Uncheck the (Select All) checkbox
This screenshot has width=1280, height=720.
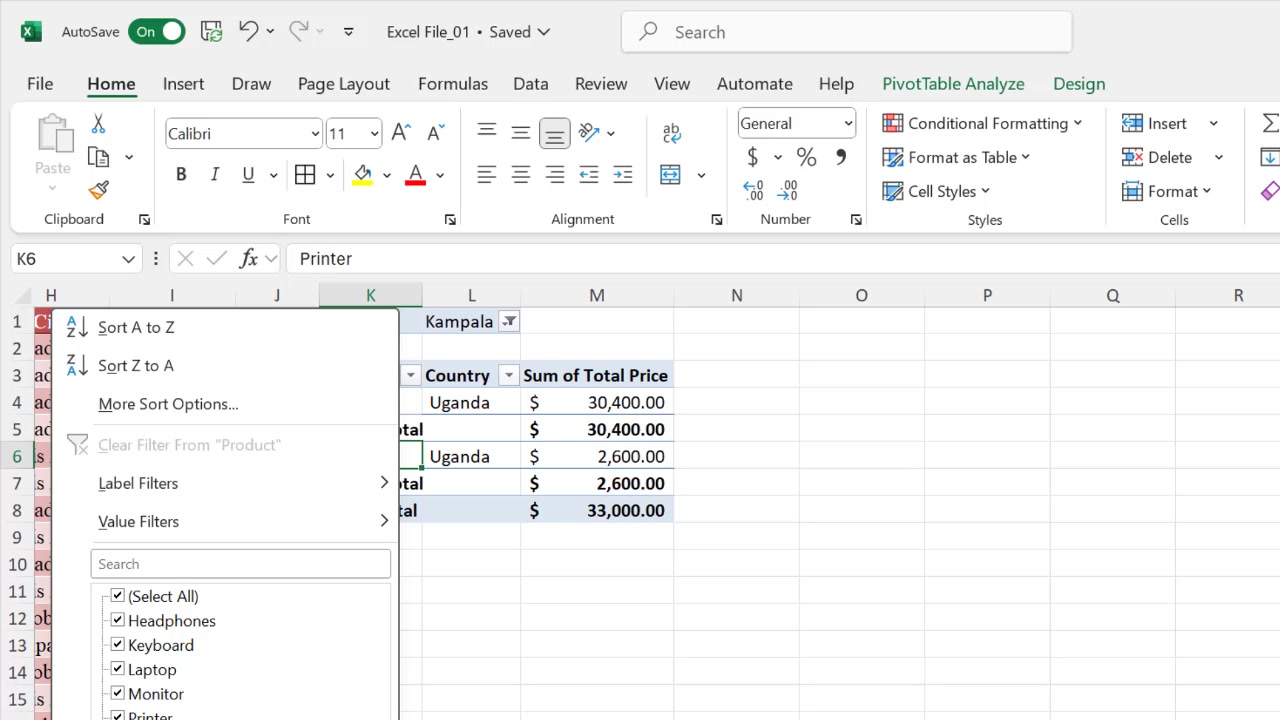point(117,595)
